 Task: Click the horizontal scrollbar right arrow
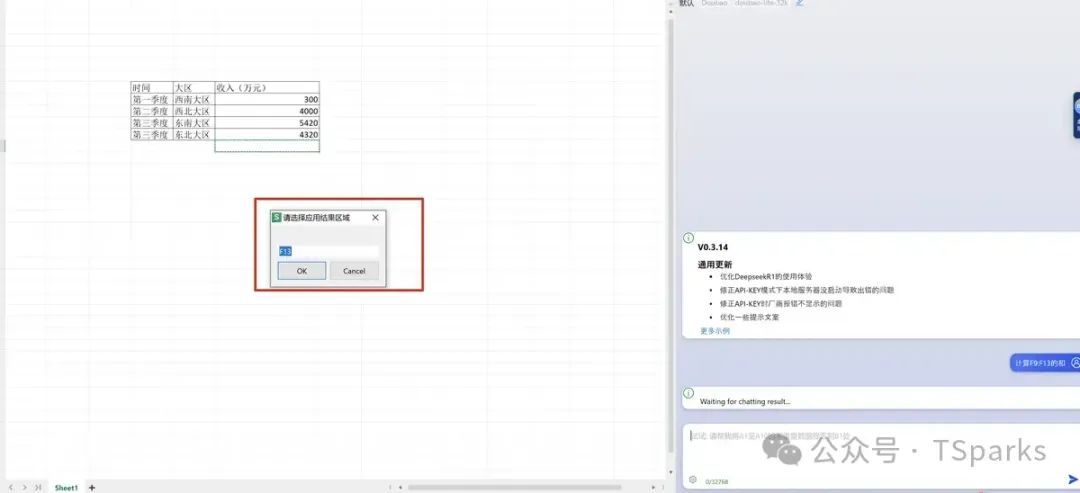pos(654,487)
